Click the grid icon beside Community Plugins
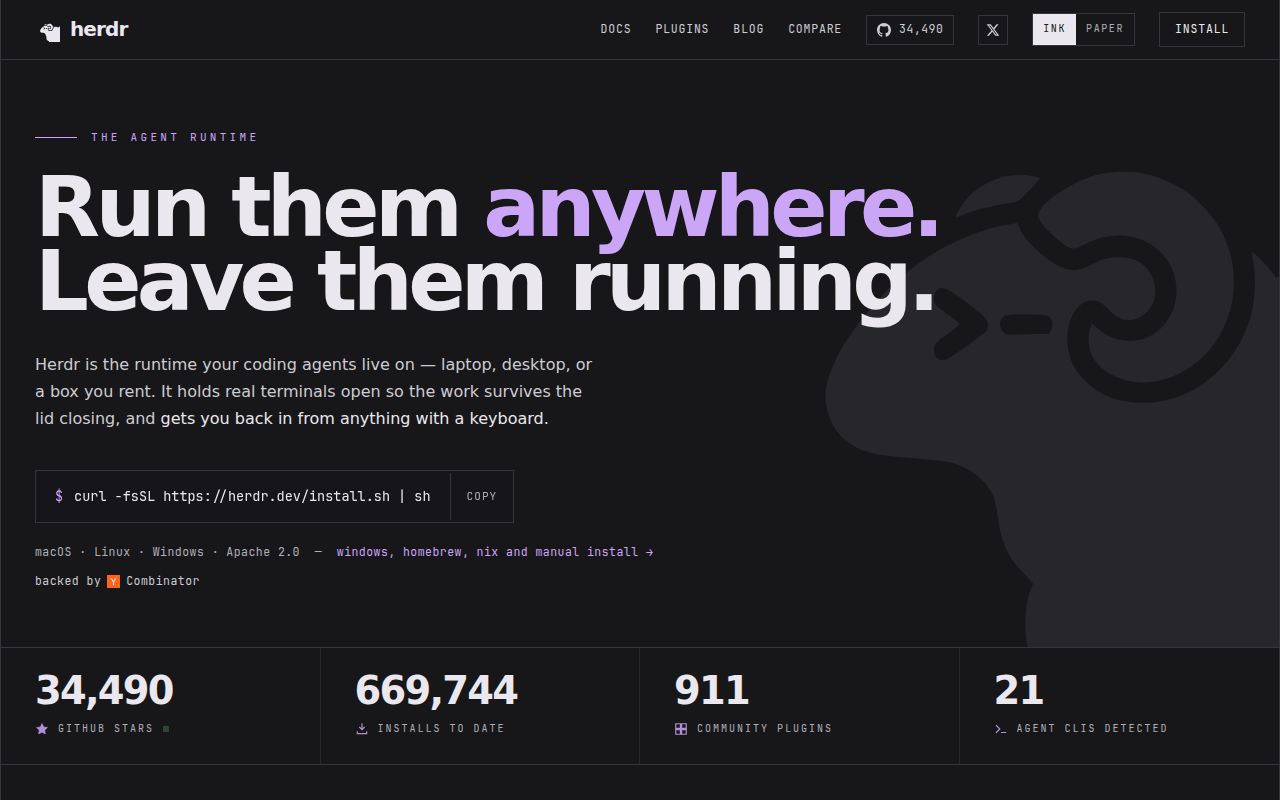 tap(681, 729)
